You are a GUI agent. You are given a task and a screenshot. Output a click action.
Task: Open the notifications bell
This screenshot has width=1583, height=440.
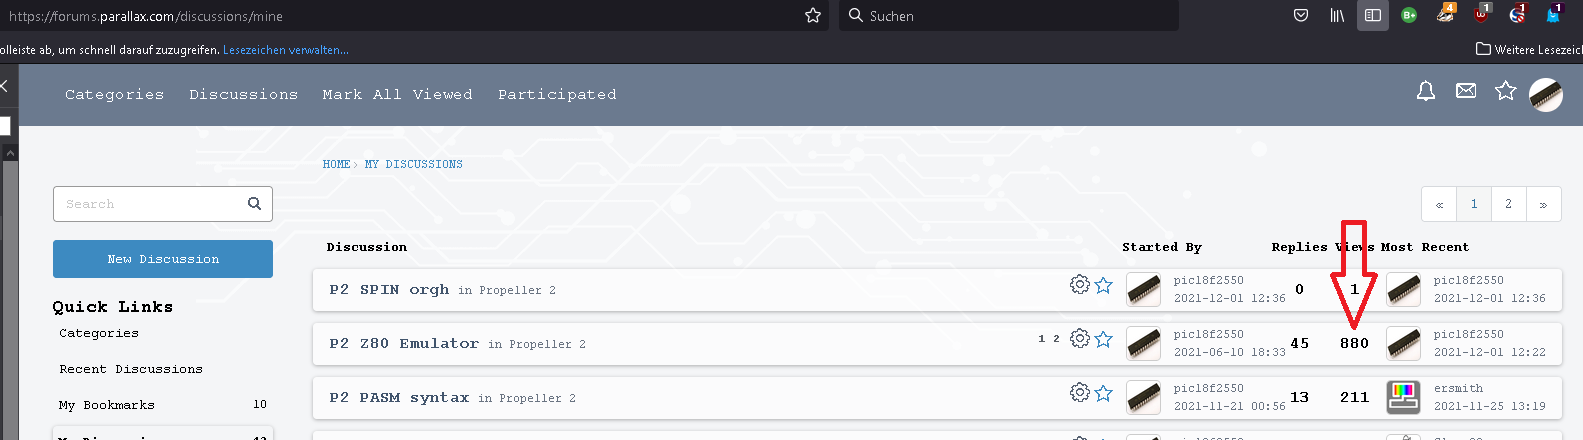pos(1426,92)
